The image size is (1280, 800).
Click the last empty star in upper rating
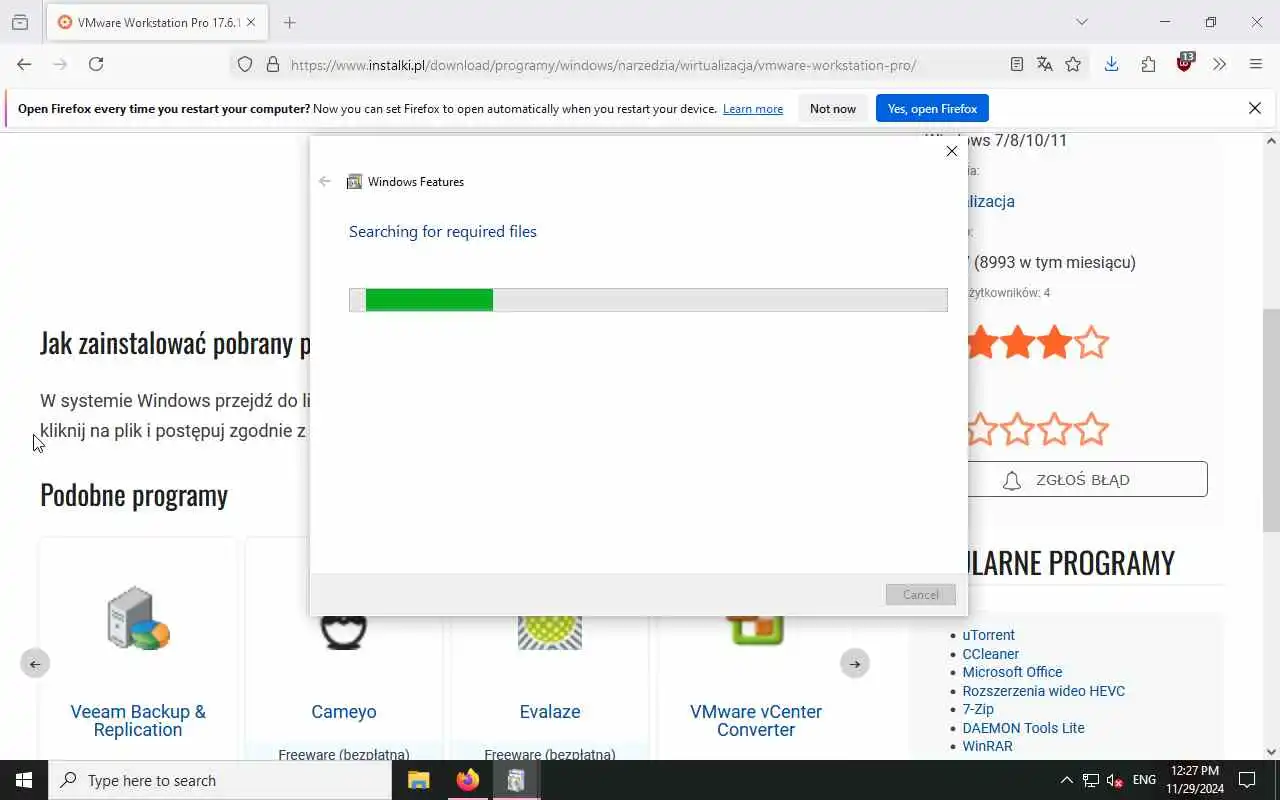[x=1092, y=343]
